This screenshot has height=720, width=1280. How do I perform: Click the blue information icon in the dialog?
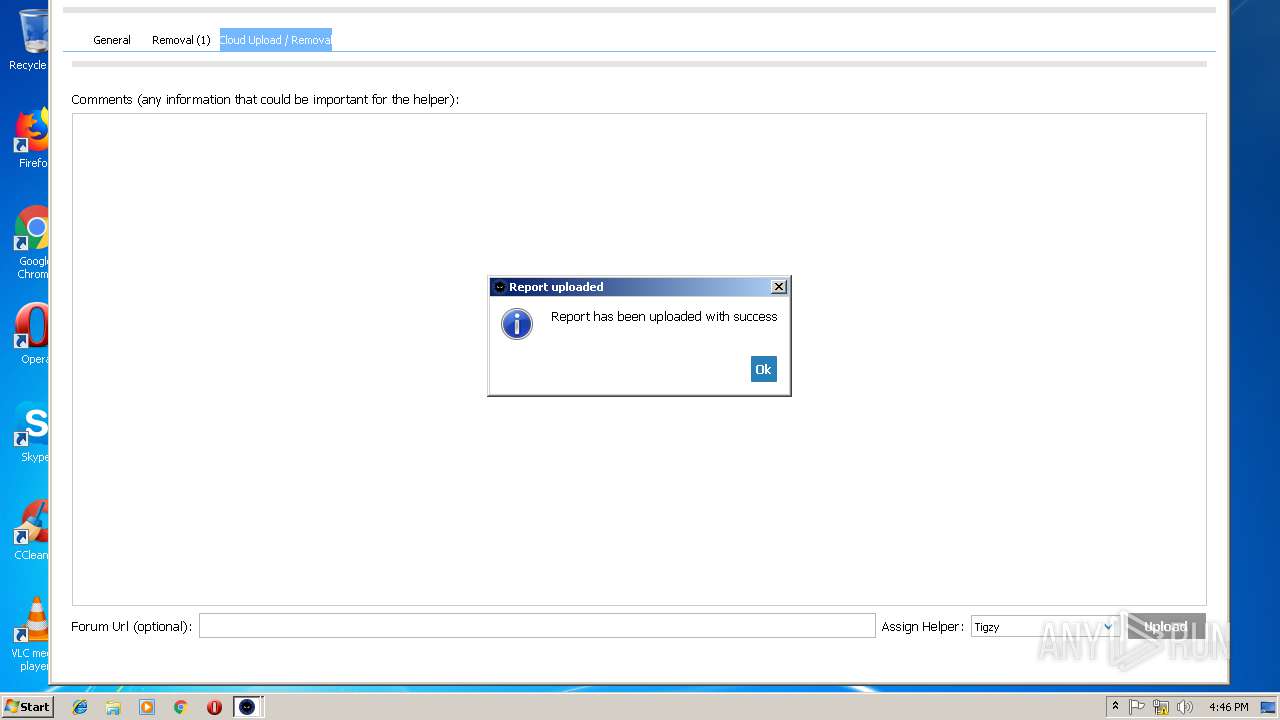click(517, 324)
